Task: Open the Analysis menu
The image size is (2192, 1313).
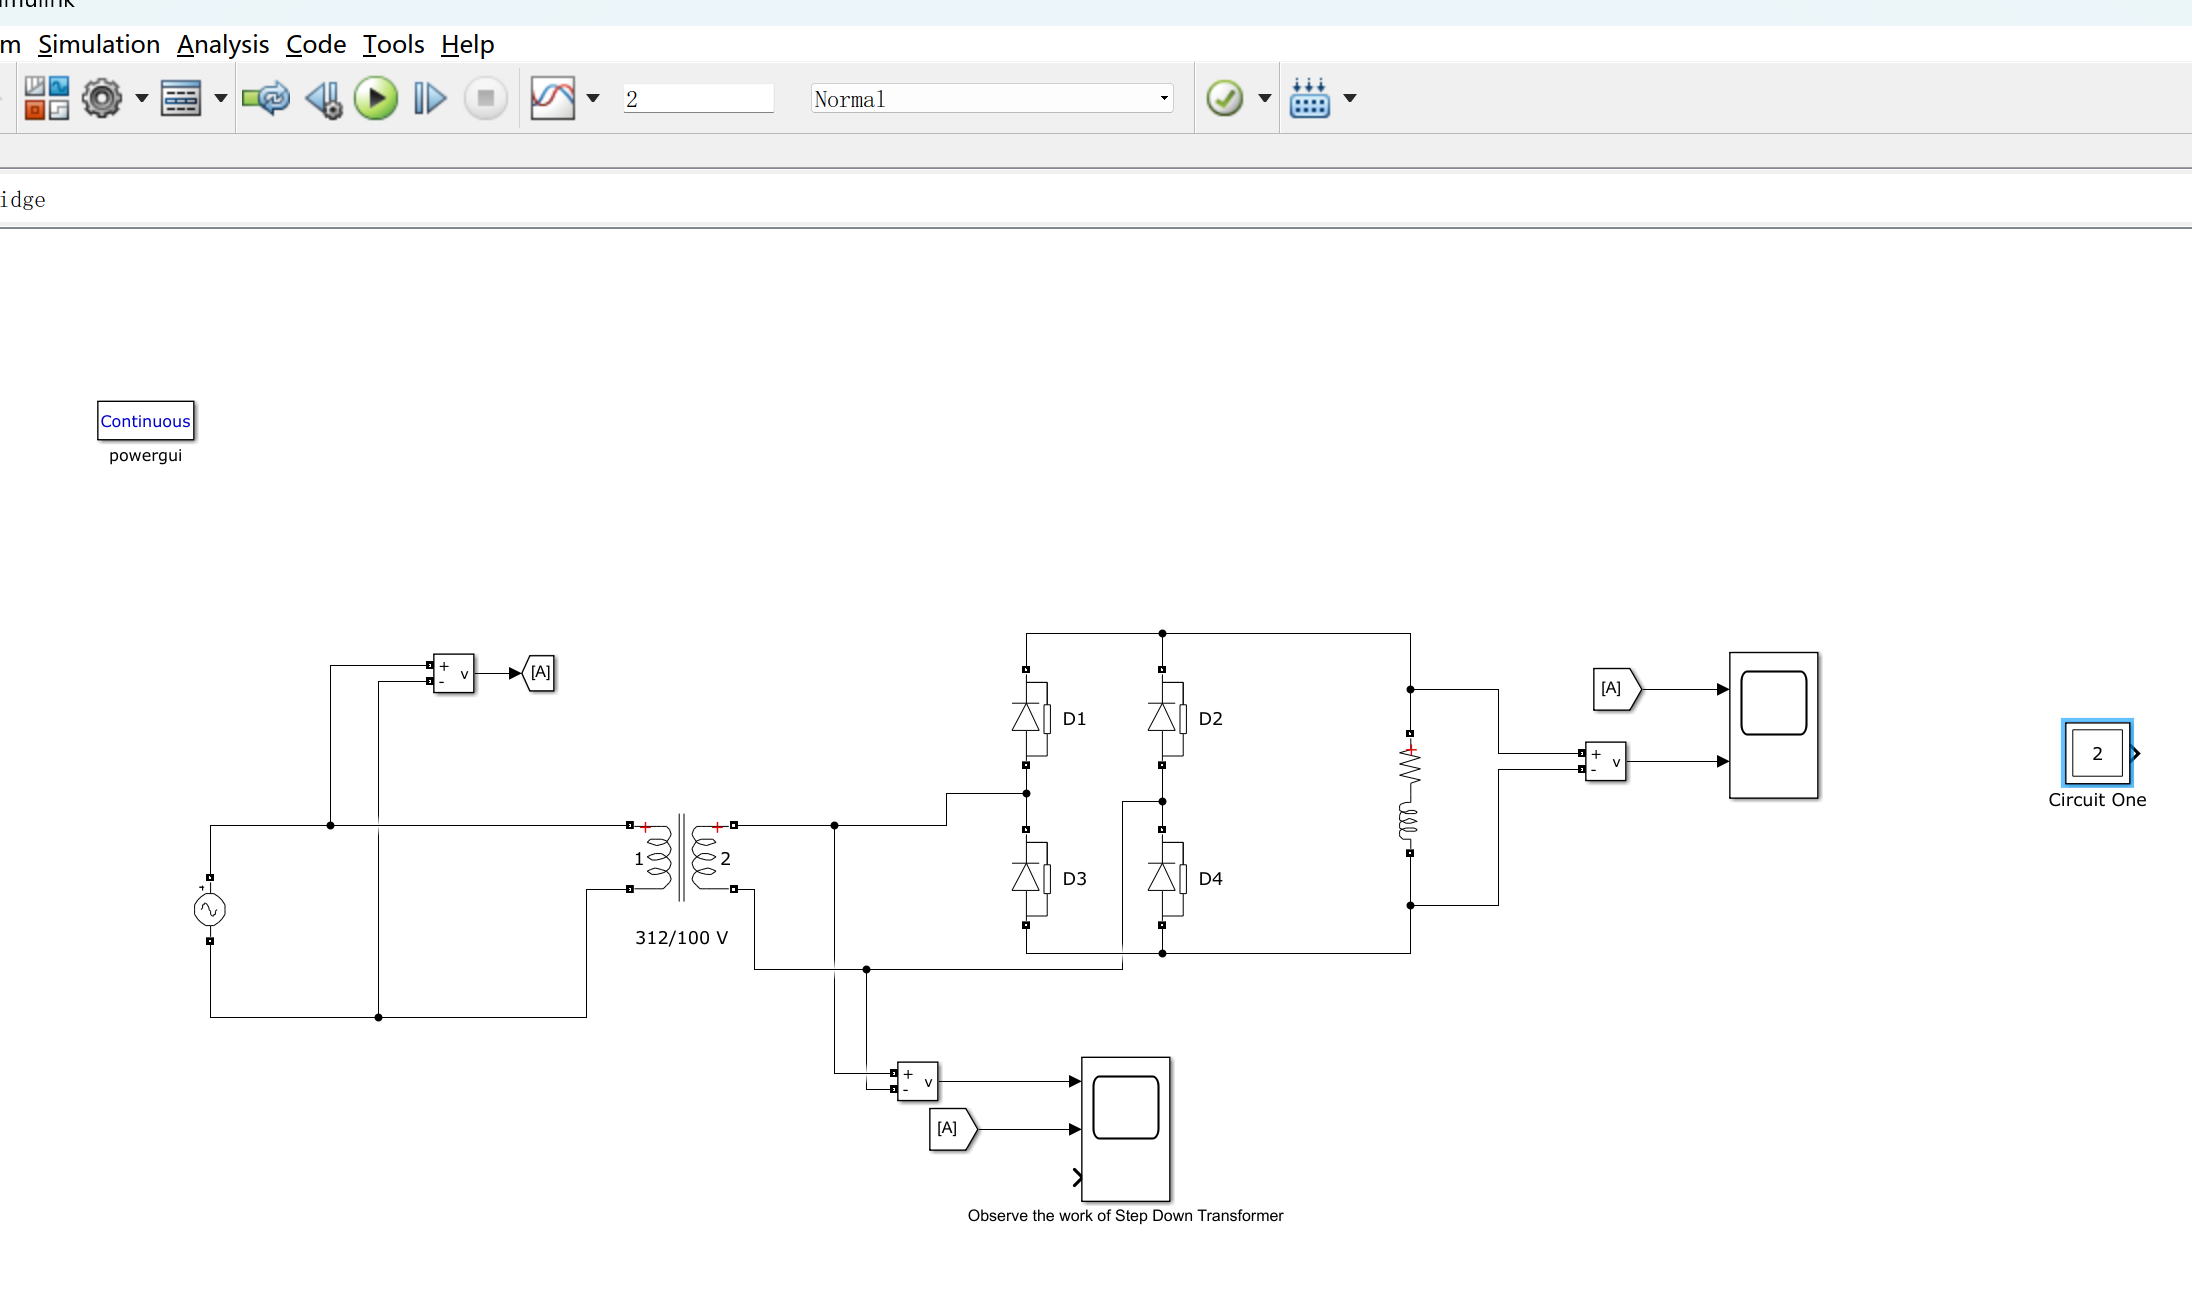Action: click(x=222, y=44)
